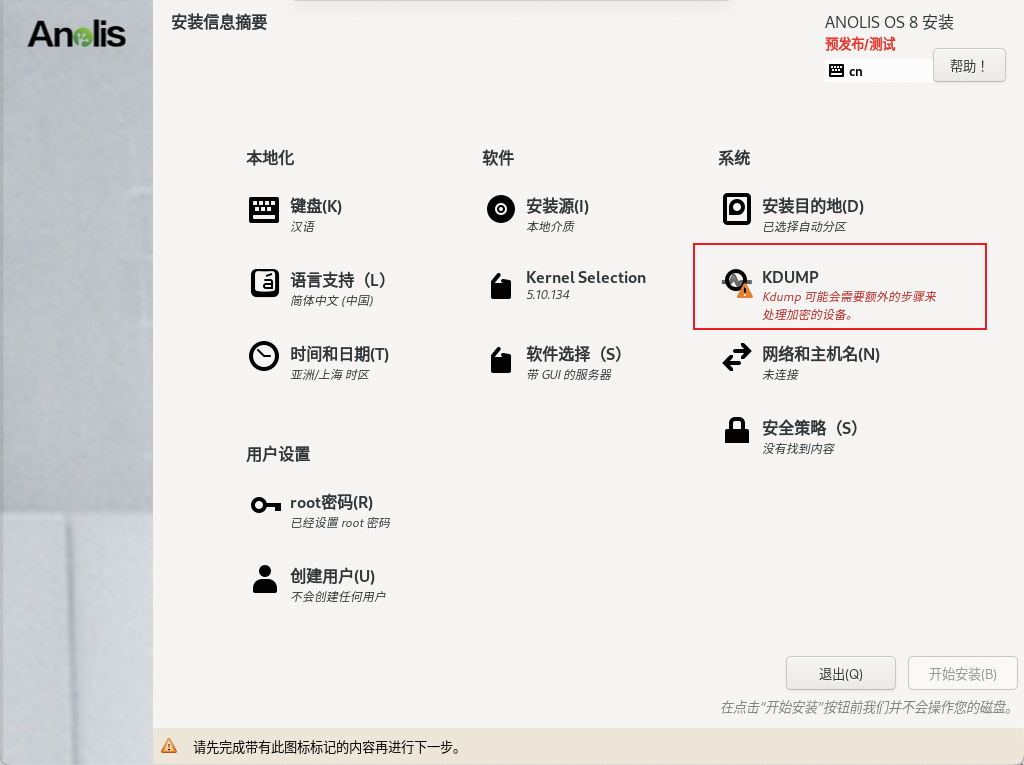The height and width of the screenshot is (765, 1024).
Task: Click the key icon for root密码
Action: tap(264, 506)
